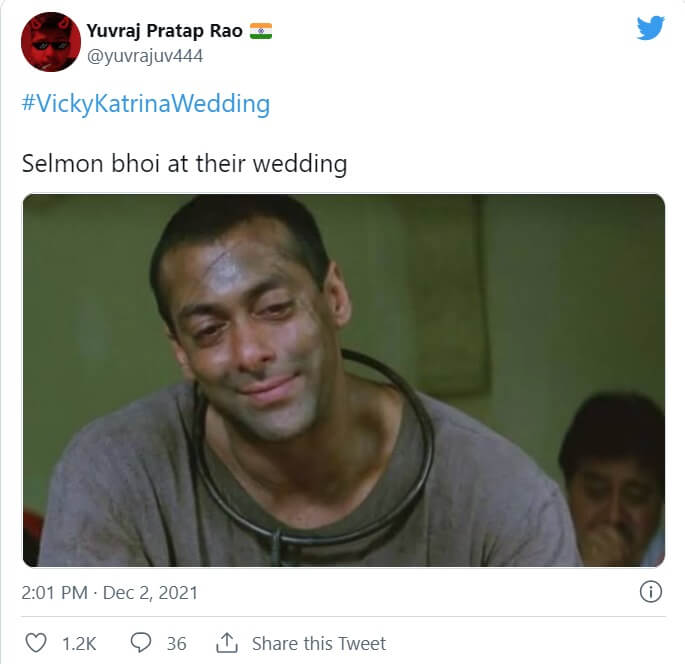The height and width of the screenshot is (664, 685).
Task: Open the #VickyKatrinaWedding hashtag
Action: point(146,104)
